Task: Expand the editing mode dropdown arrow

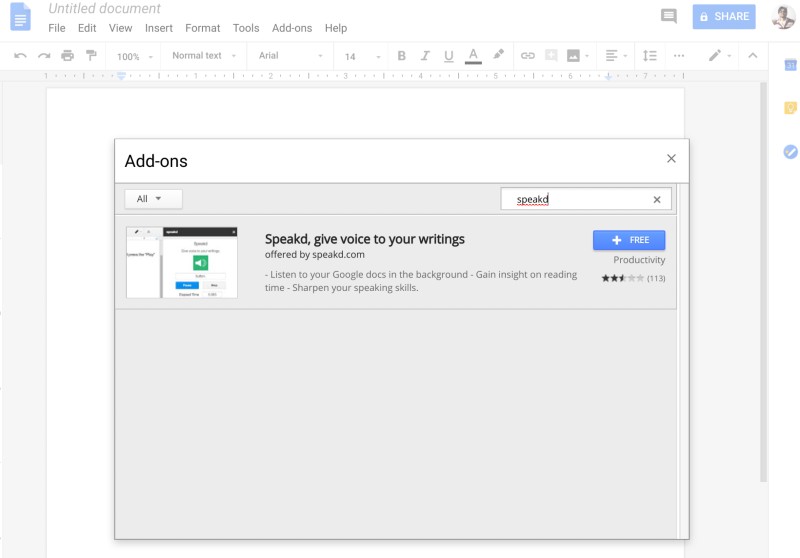Action: [729, 56]
